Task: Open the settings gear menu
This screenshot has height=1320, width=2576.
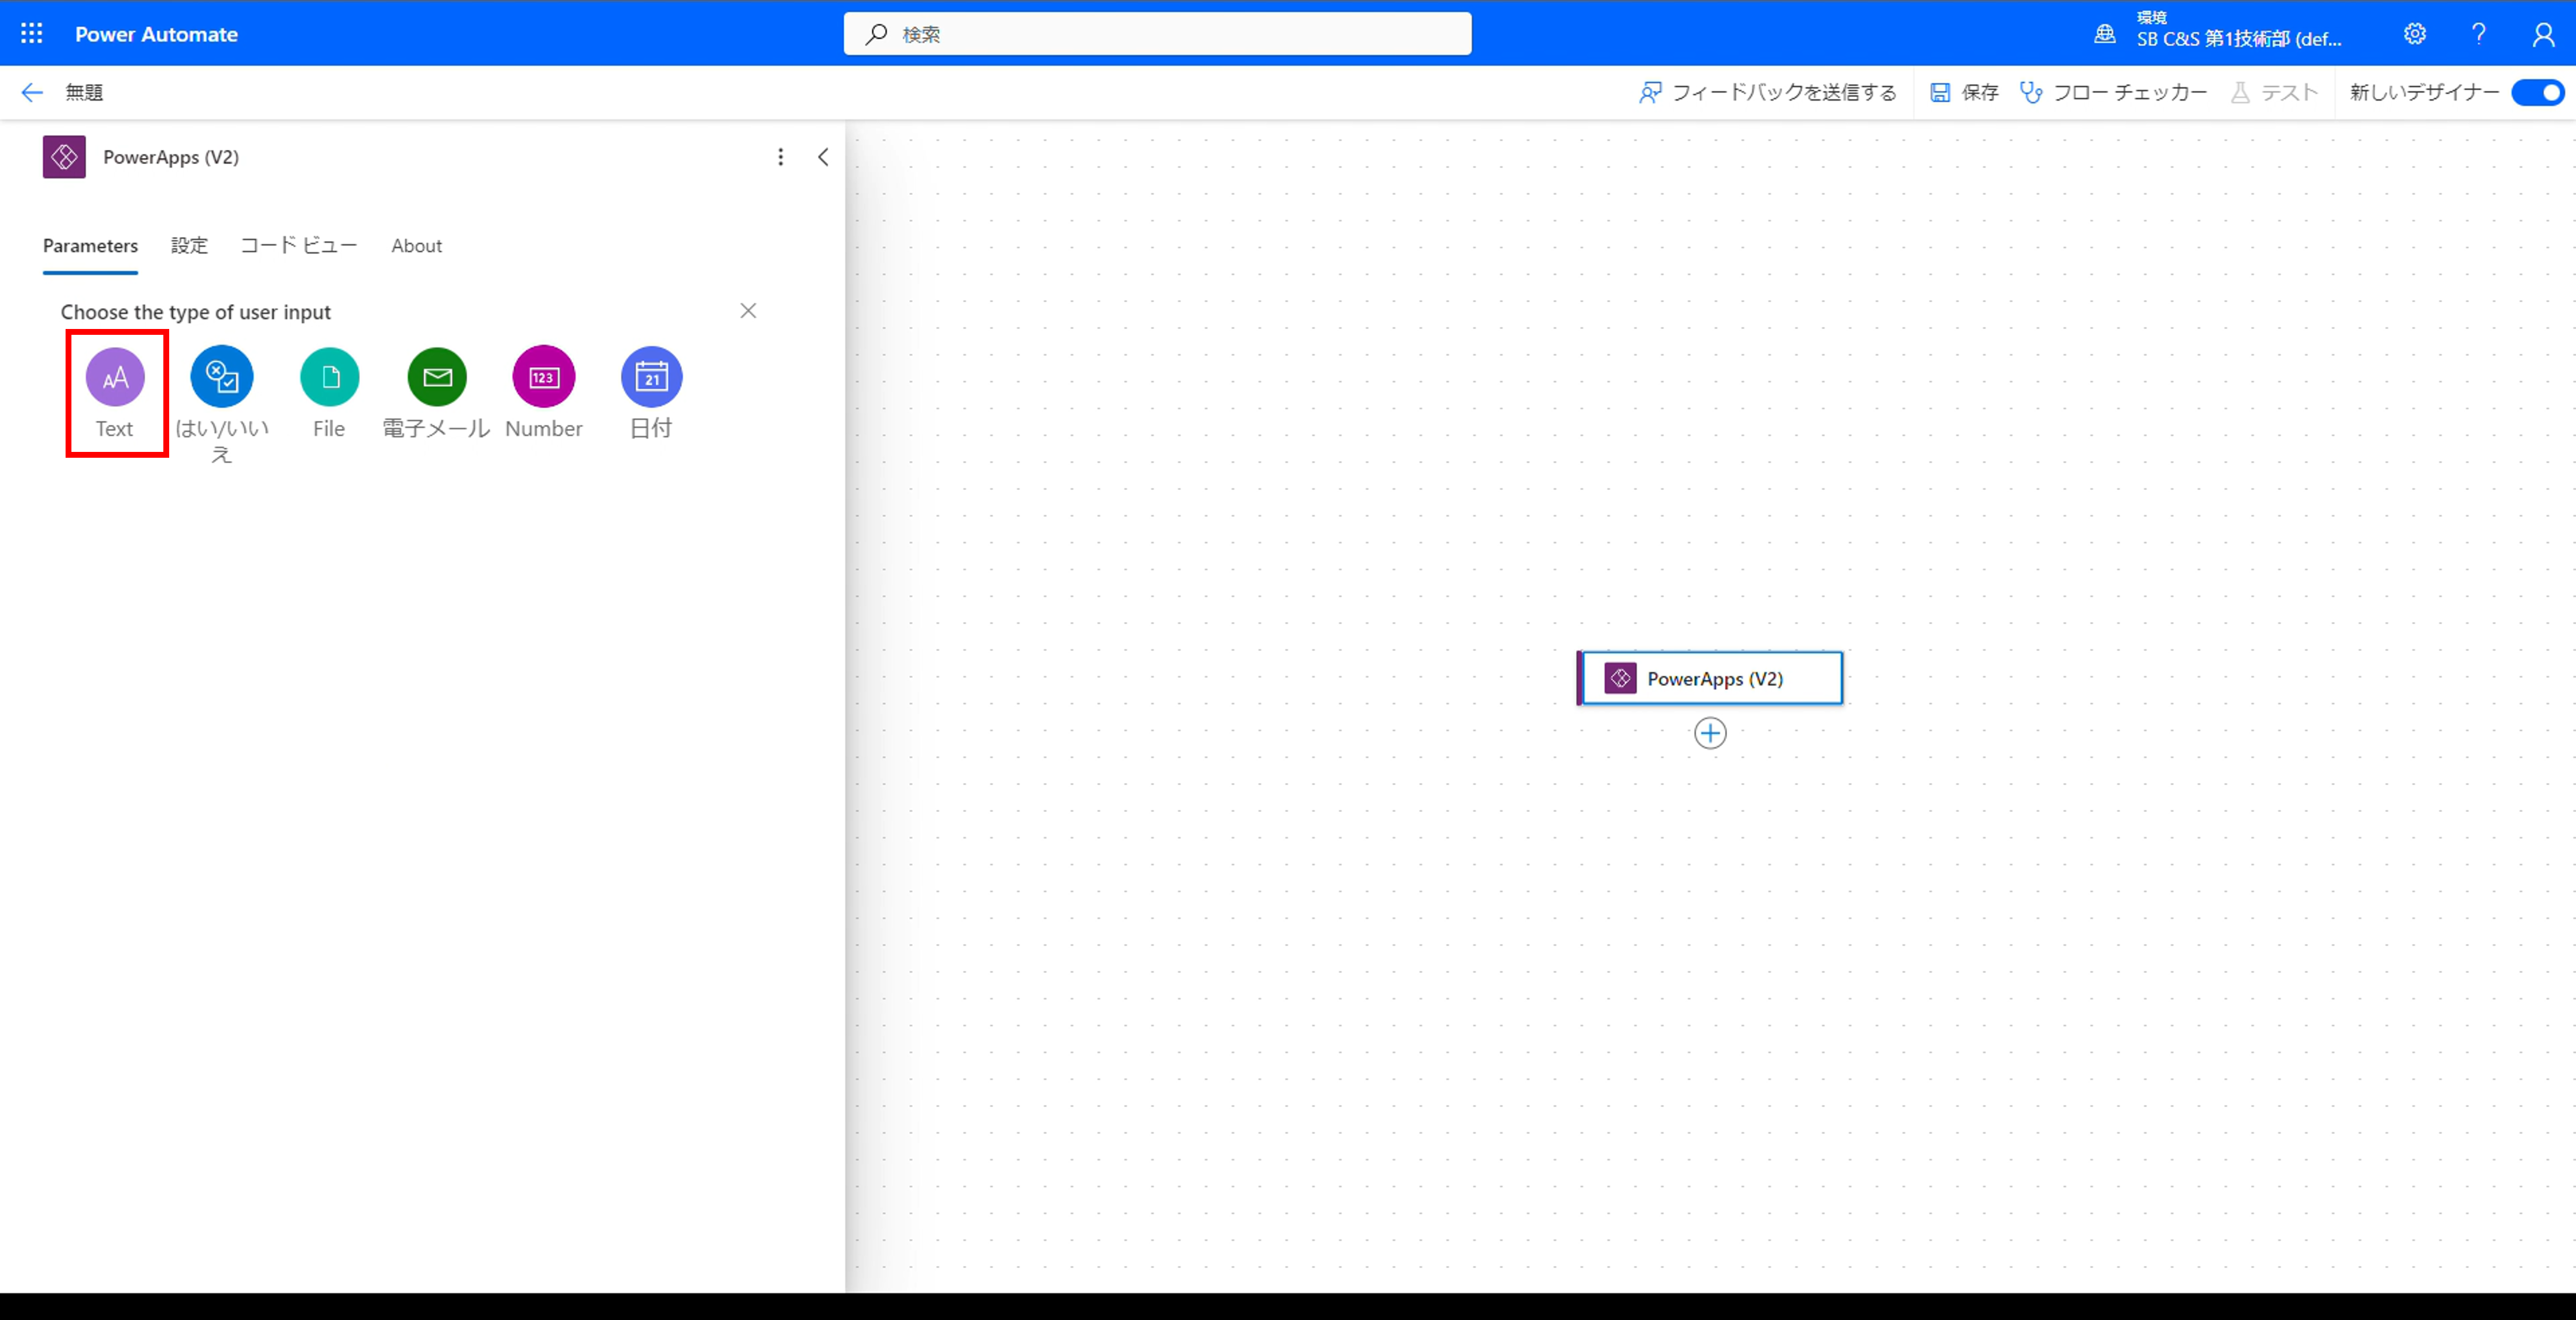Action: 2414,34
